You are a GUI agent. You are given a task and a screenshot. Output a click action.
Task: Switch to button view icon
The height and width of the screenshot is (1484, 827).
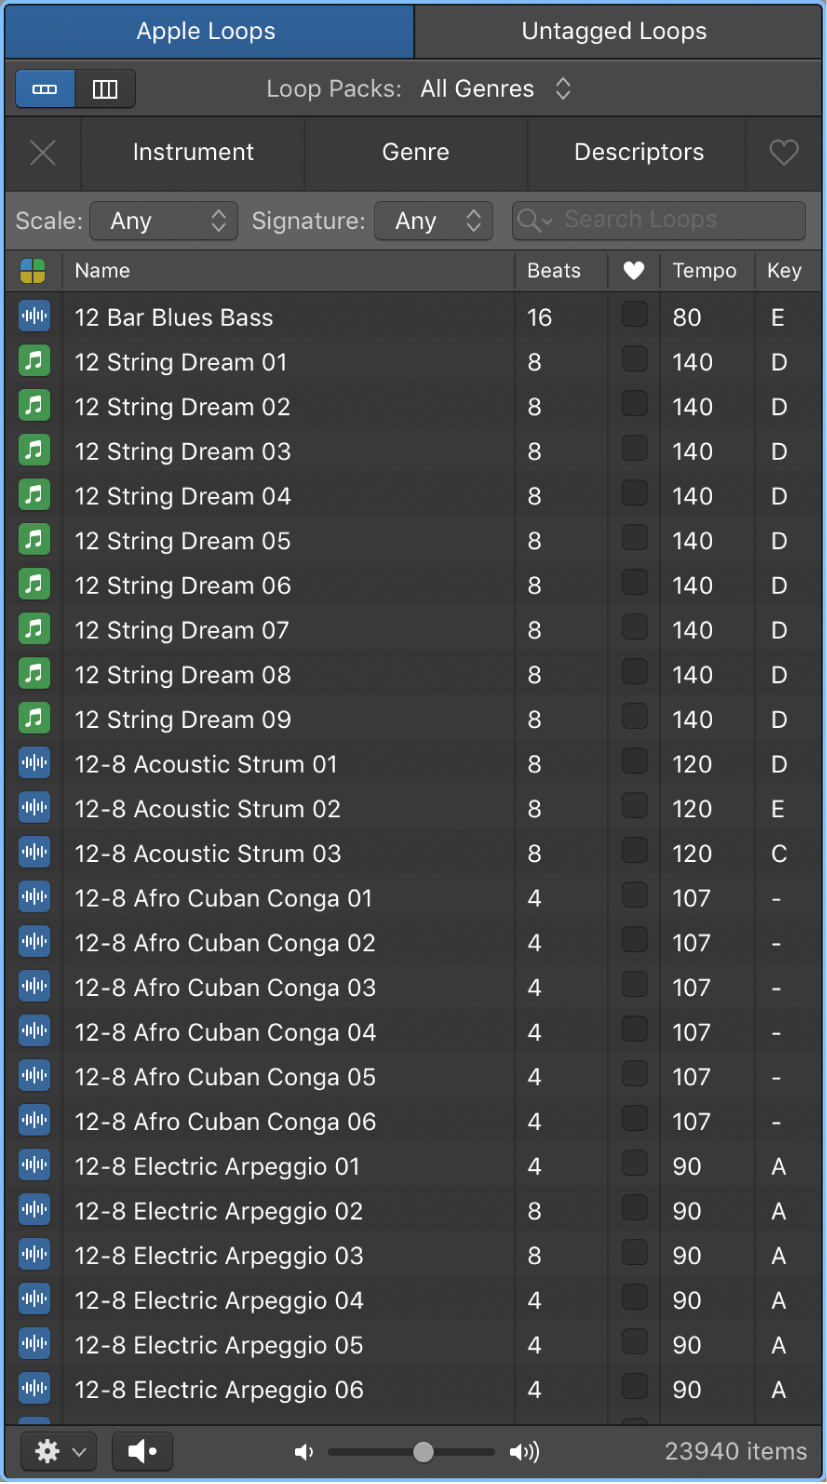point(45,89)
